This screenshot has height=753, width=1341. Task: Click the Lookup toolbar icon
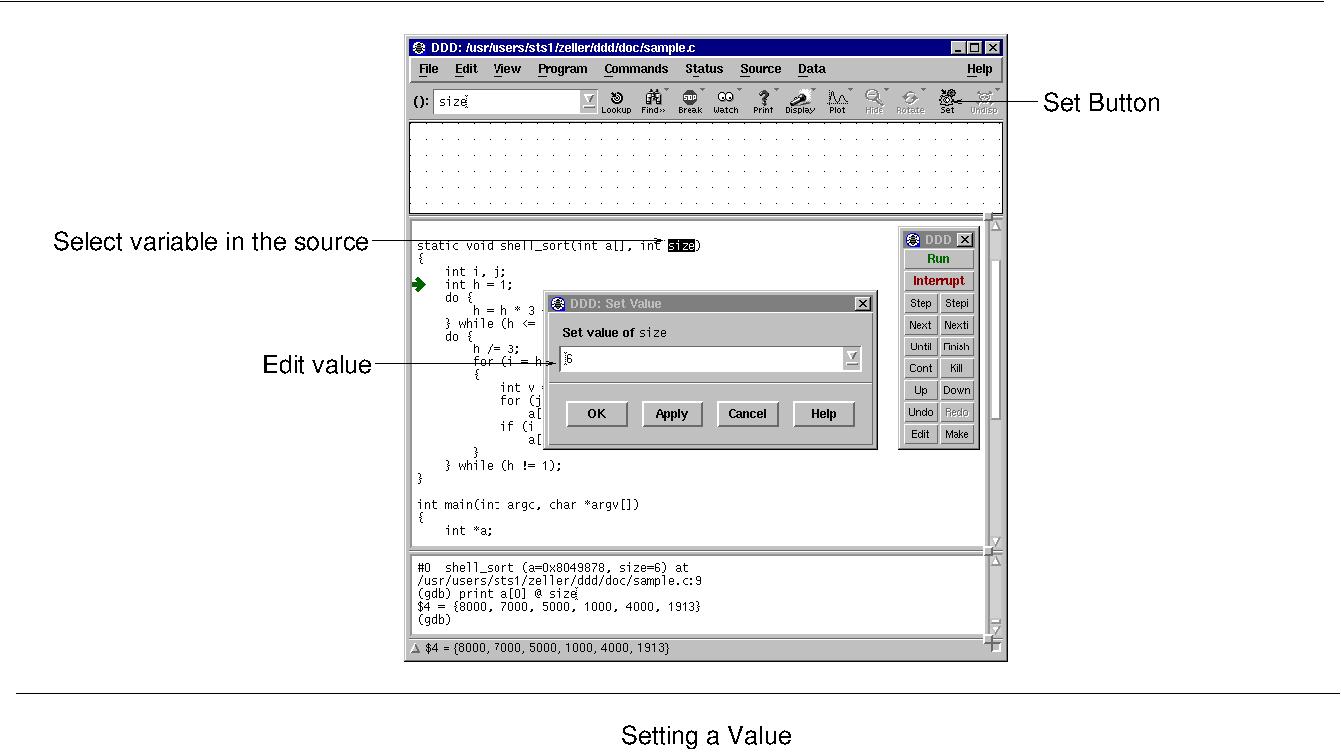616,101
